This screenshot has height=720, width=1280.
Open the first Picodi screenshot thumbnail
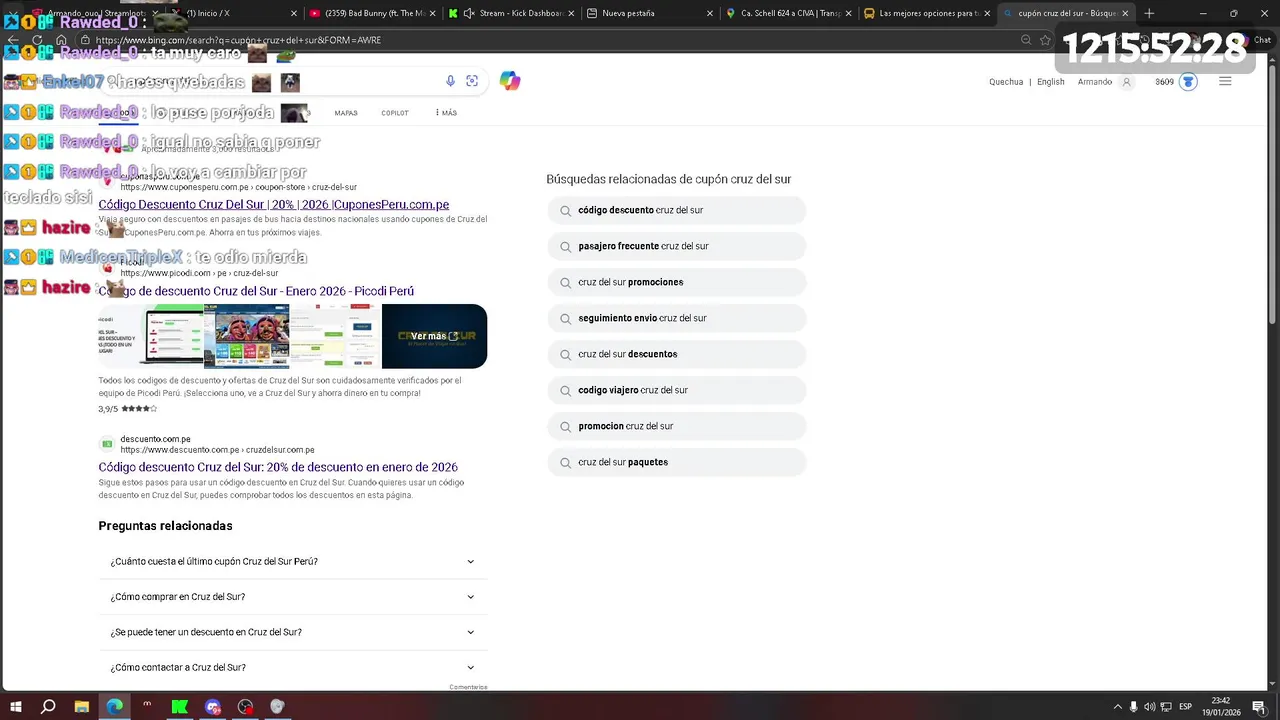150,336
